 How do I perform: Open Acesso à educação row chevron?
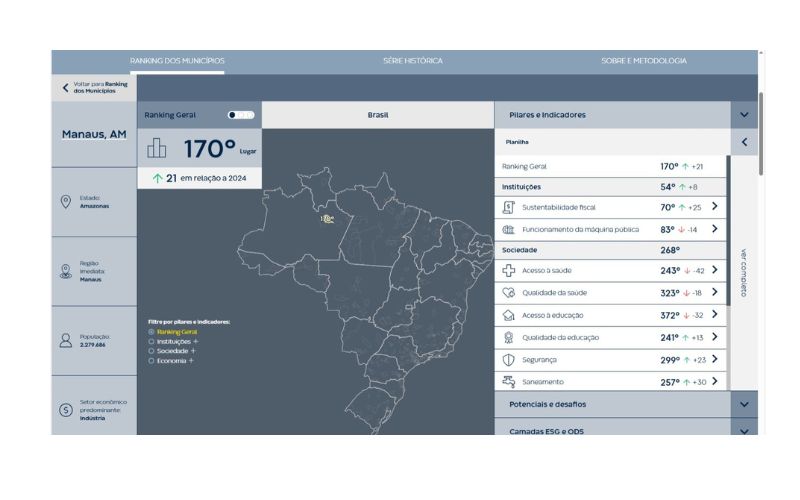click(x=715, y=314)
